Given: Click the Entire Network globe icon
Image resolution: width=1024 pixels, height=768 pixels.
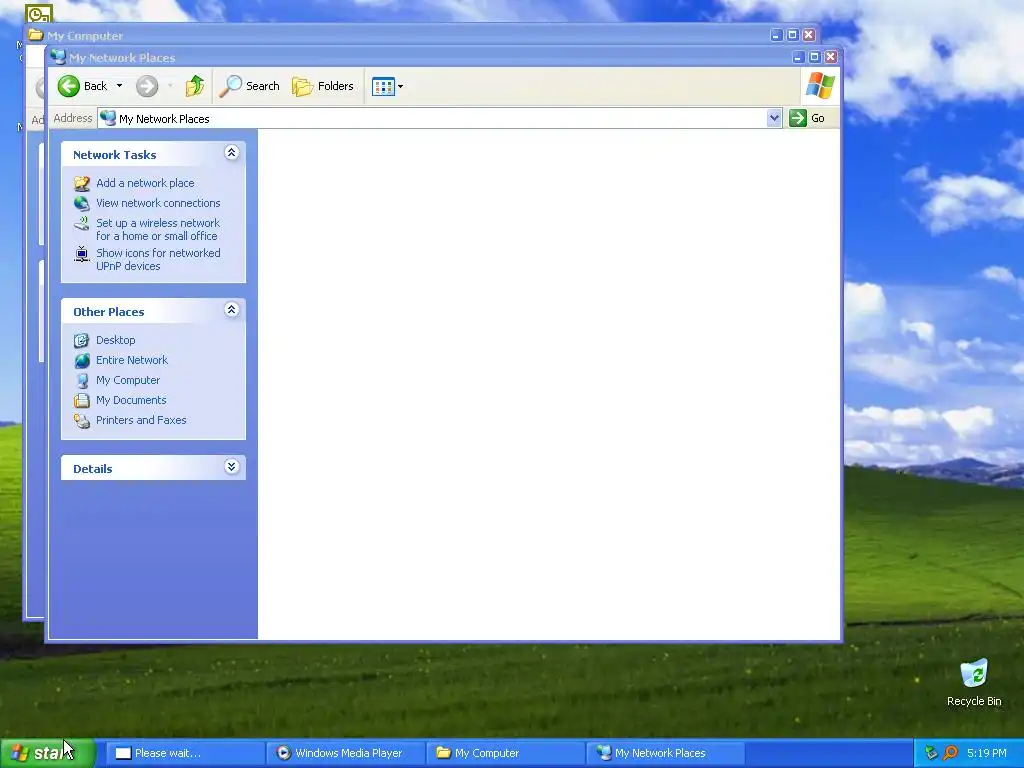Looking at the screenshot, I should coord(82,360).
